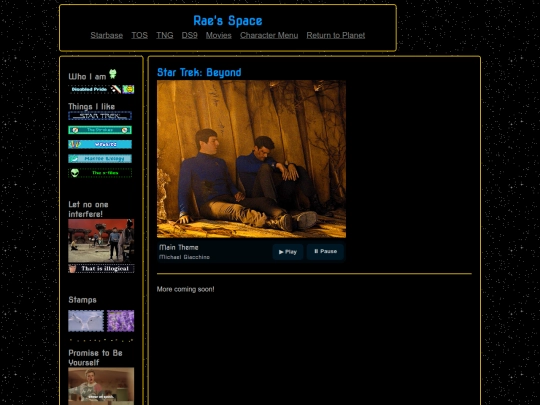Open the Character Menu link
Viewport: 540px width, 405px height.
269,35
